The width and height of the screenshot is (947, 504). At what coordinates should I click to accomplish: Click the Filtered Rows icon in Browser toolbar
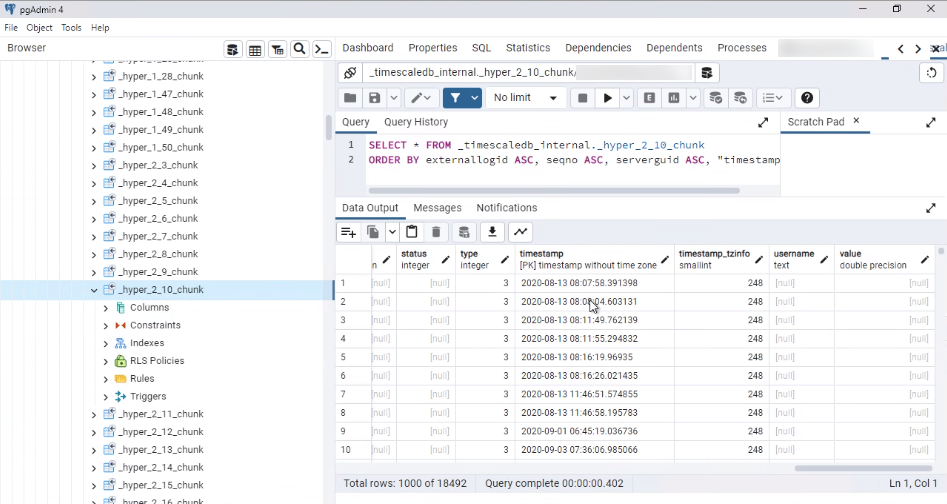[277, 49]
